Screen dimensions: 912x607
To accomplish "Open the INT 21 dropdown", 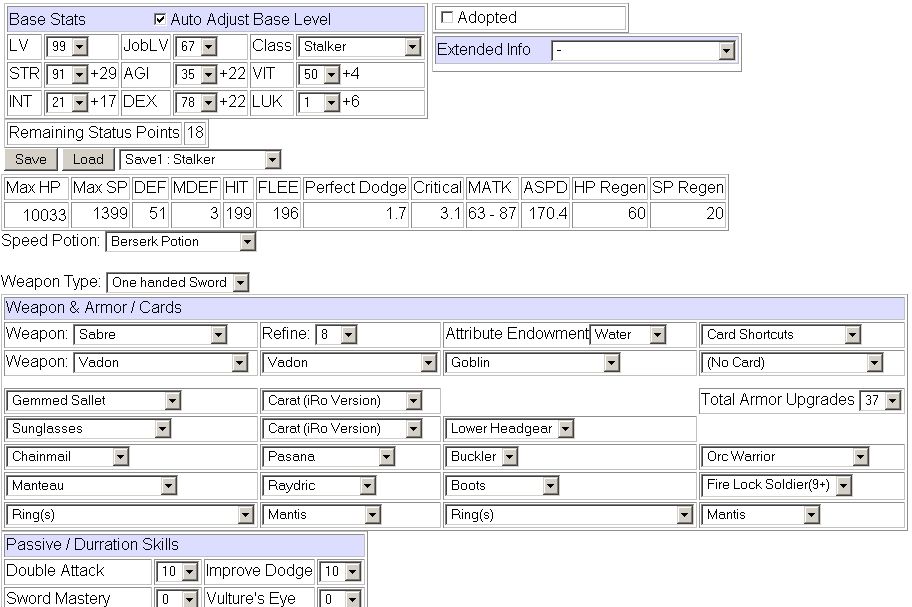I will pyautogui.click(x=67, y=102).
